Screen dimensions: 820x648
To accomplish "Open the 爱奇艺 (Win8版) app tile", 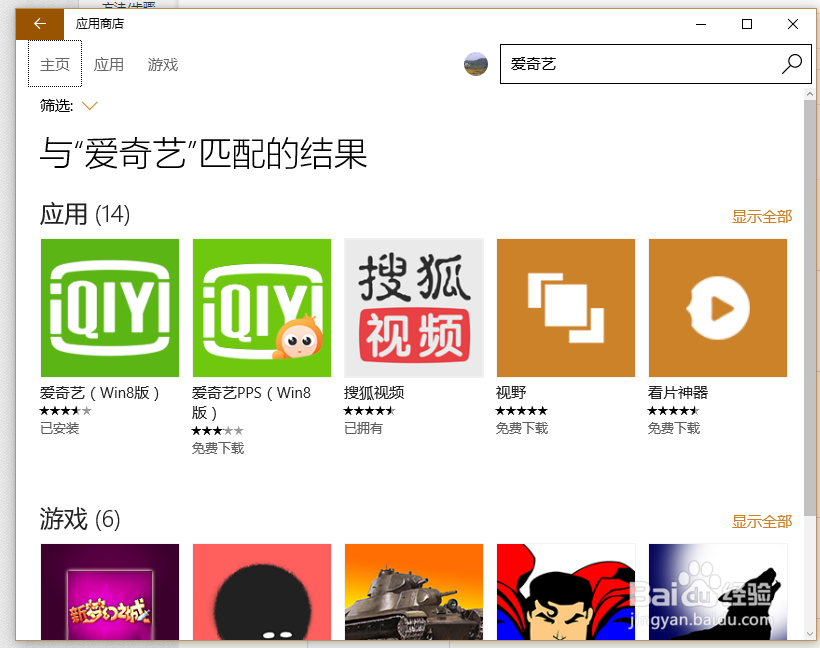I will [x=110, y=308].
